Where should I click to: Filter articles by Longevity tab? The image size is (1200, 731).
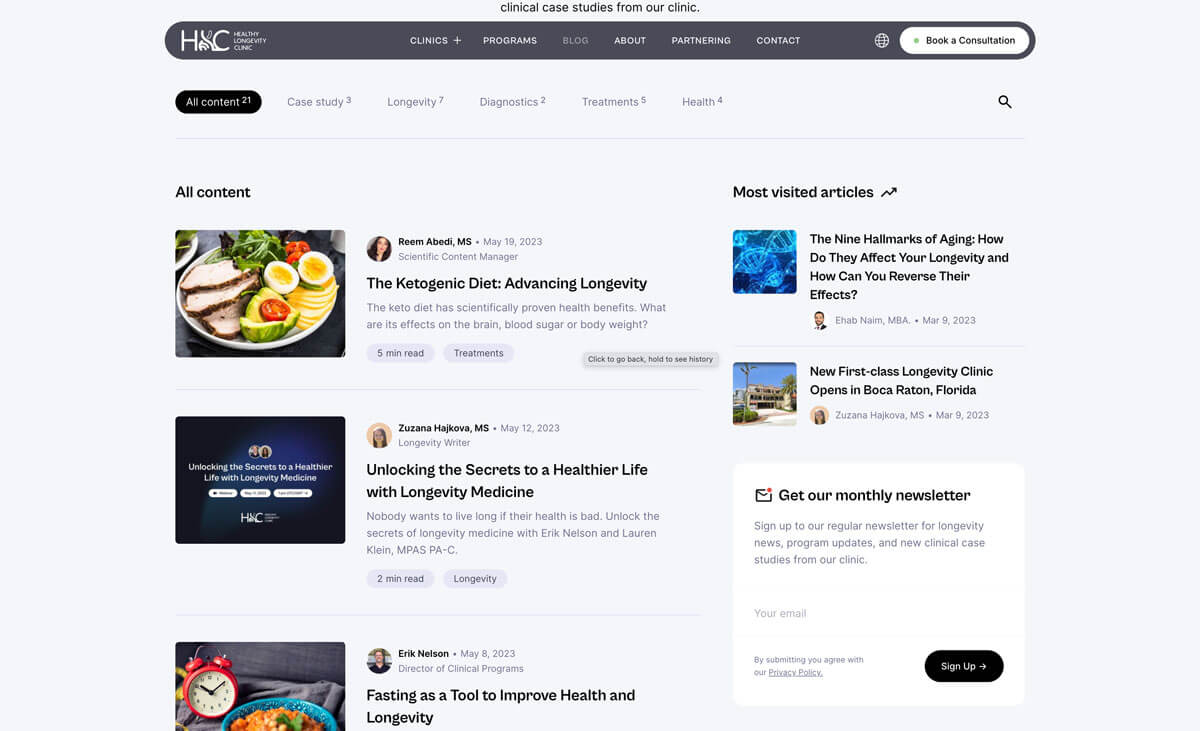(415, 102)
